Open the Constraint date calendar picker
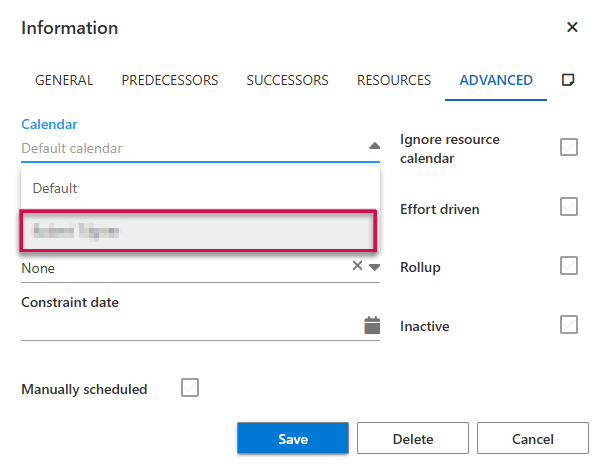 click(372, 326)
